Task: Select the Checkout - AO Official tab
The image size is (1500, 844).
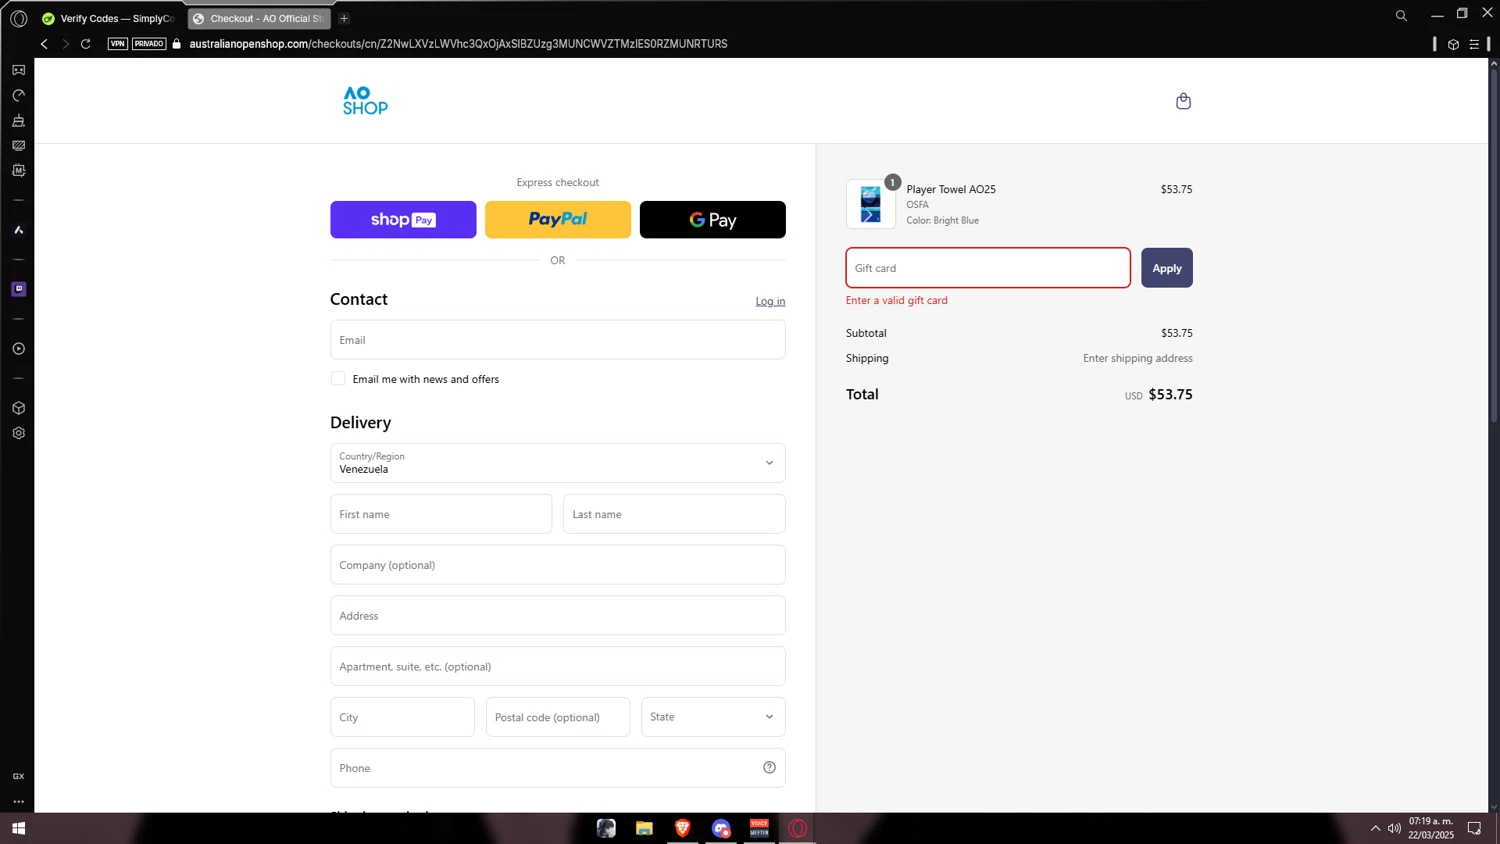Action: (259, 18)
